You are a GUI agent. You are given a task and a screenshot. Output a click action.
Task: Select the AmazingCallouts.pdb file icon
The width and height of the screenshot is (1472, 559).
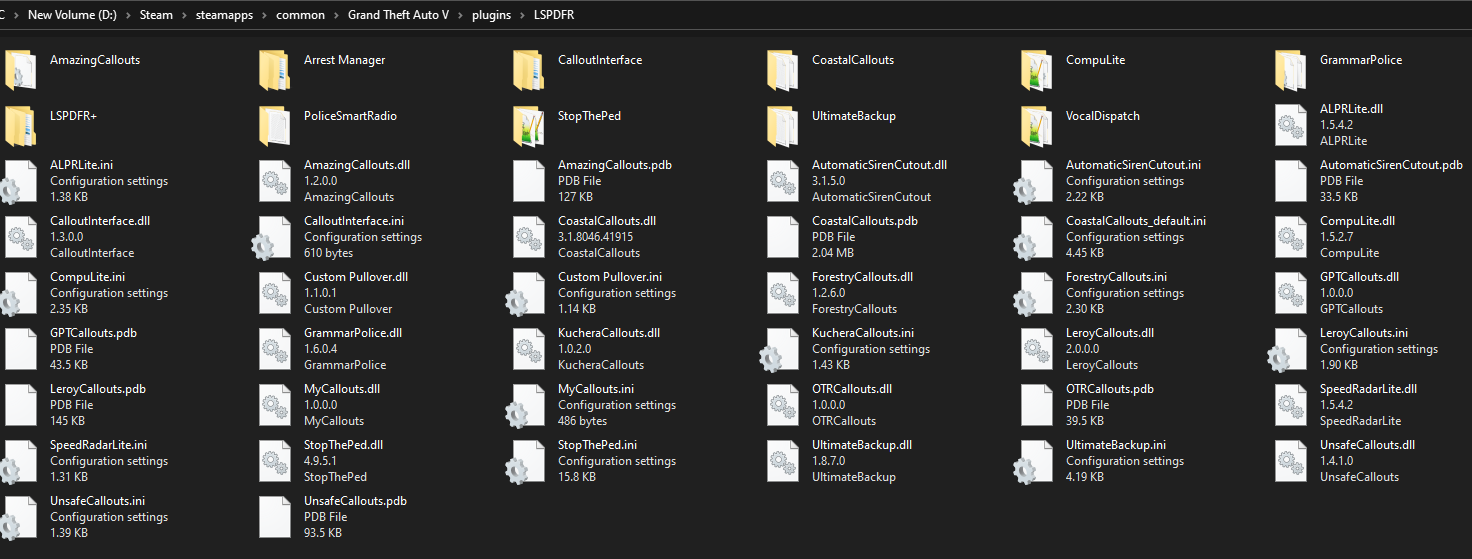(x=528, y=181)
